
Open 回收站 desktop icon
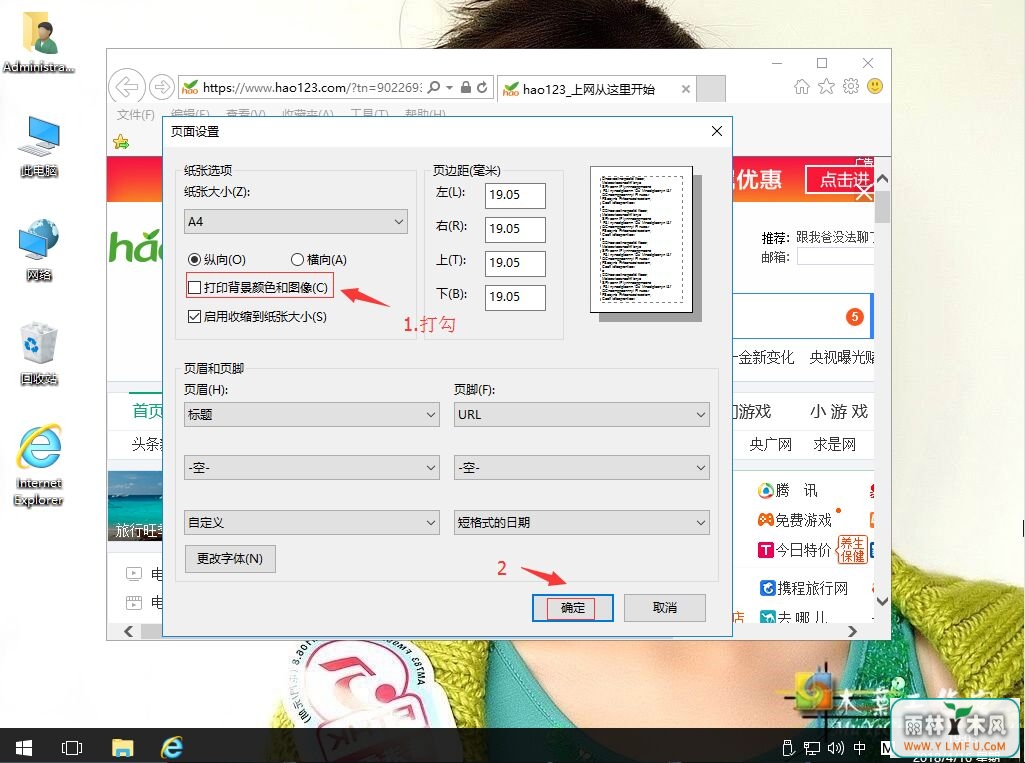39,354
